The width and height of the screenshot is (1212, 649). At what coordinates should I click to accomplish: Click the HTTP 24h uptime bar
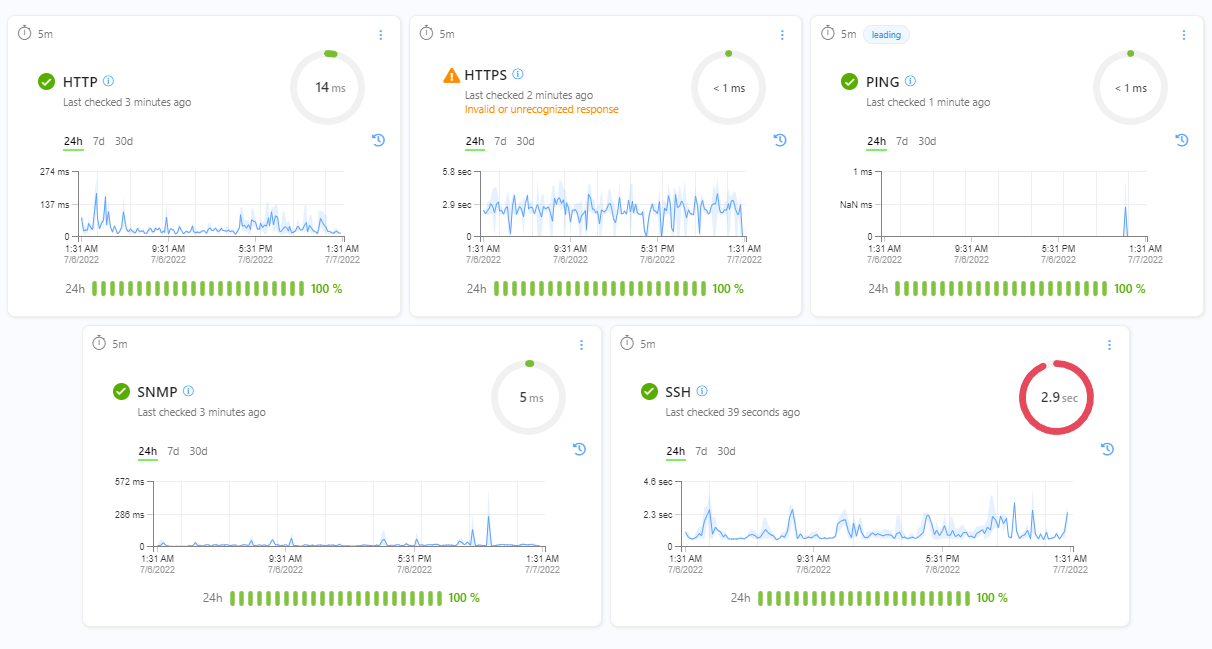pyautogui.click(x=198, y=289)
